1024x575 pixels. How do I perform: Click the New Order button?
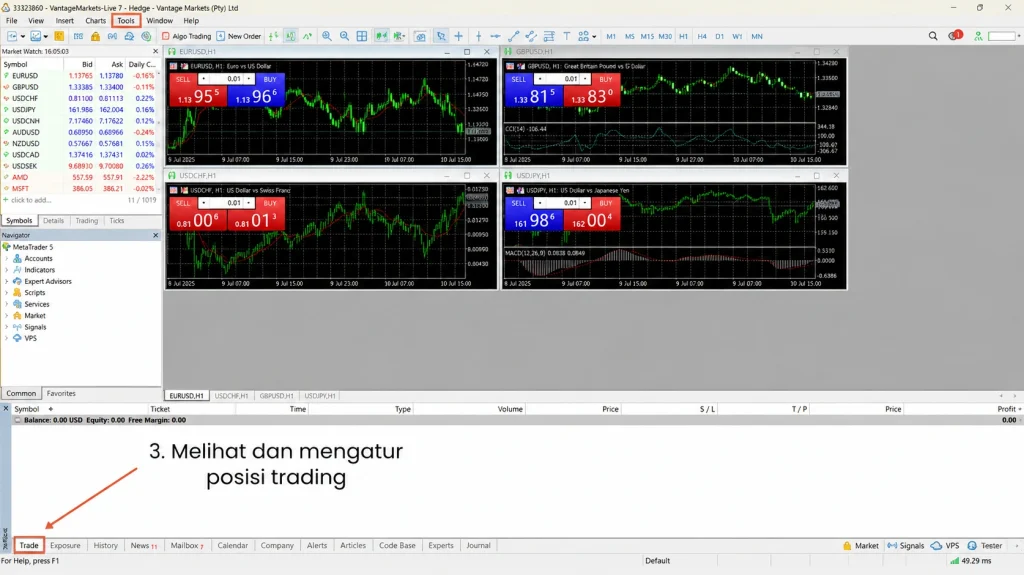click(x=239, y=37)
